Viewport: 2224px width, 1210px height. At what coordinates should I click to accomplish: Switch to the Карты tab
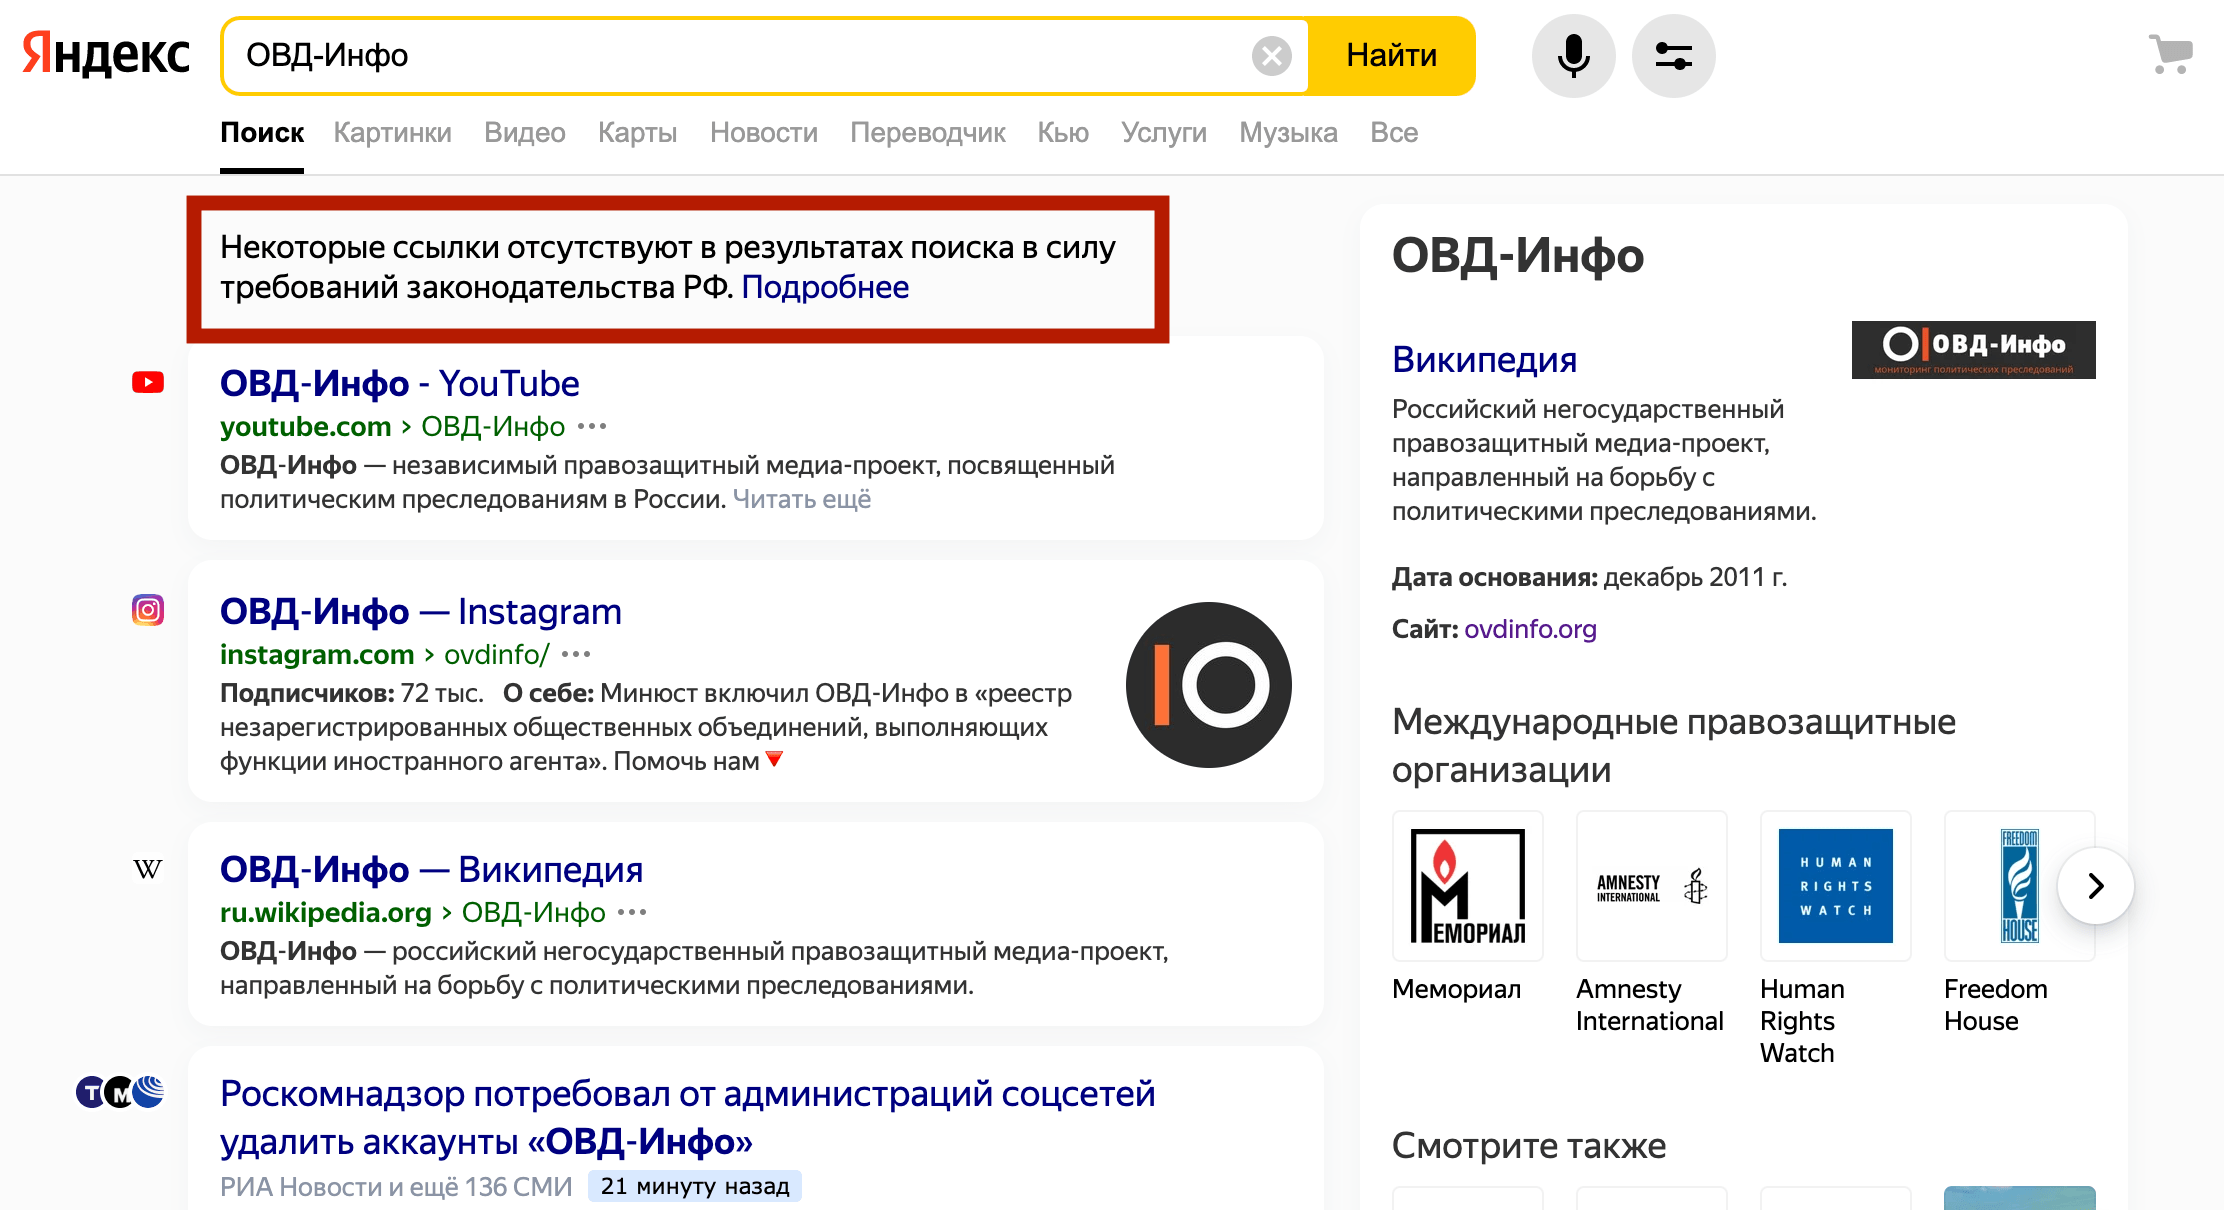click(x=637, y=133)
